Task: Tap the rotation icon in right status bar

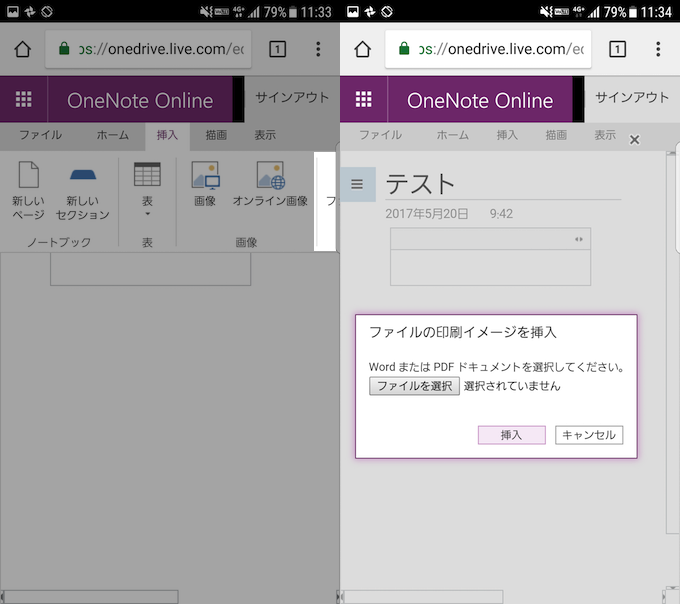Action: click(x=387, y=11)
